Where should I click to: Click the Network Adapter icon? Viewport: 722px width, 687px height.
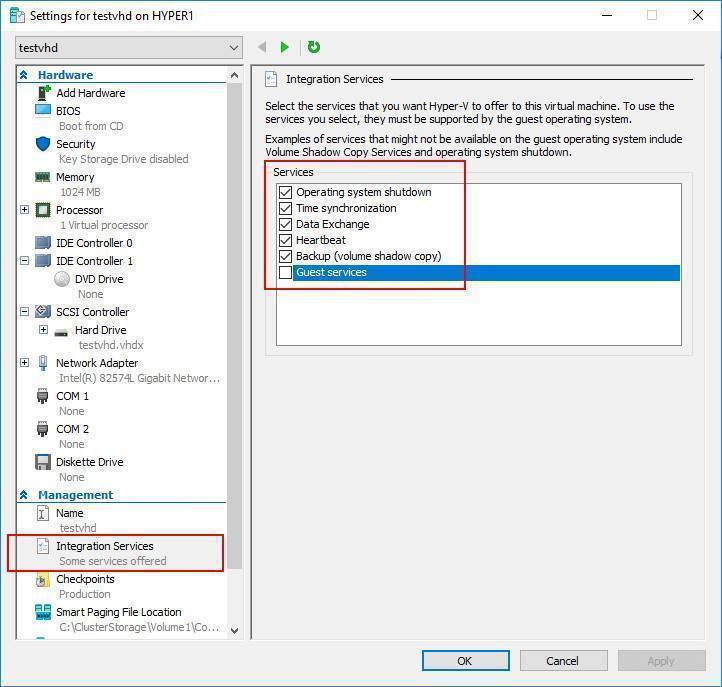coord(43,363)
